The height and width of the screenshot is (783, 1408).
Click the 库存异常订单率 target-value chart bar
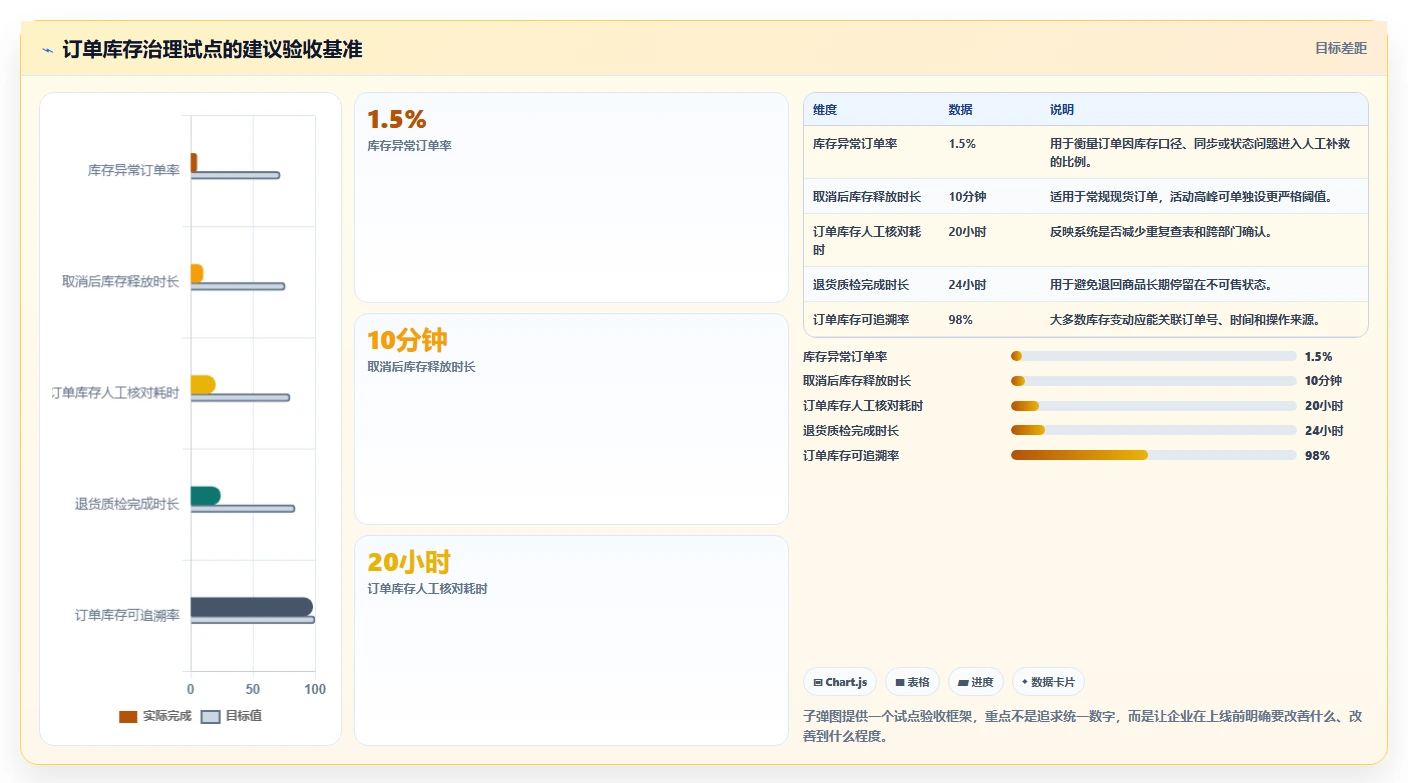pyautogui.click(x=235, y=175)
